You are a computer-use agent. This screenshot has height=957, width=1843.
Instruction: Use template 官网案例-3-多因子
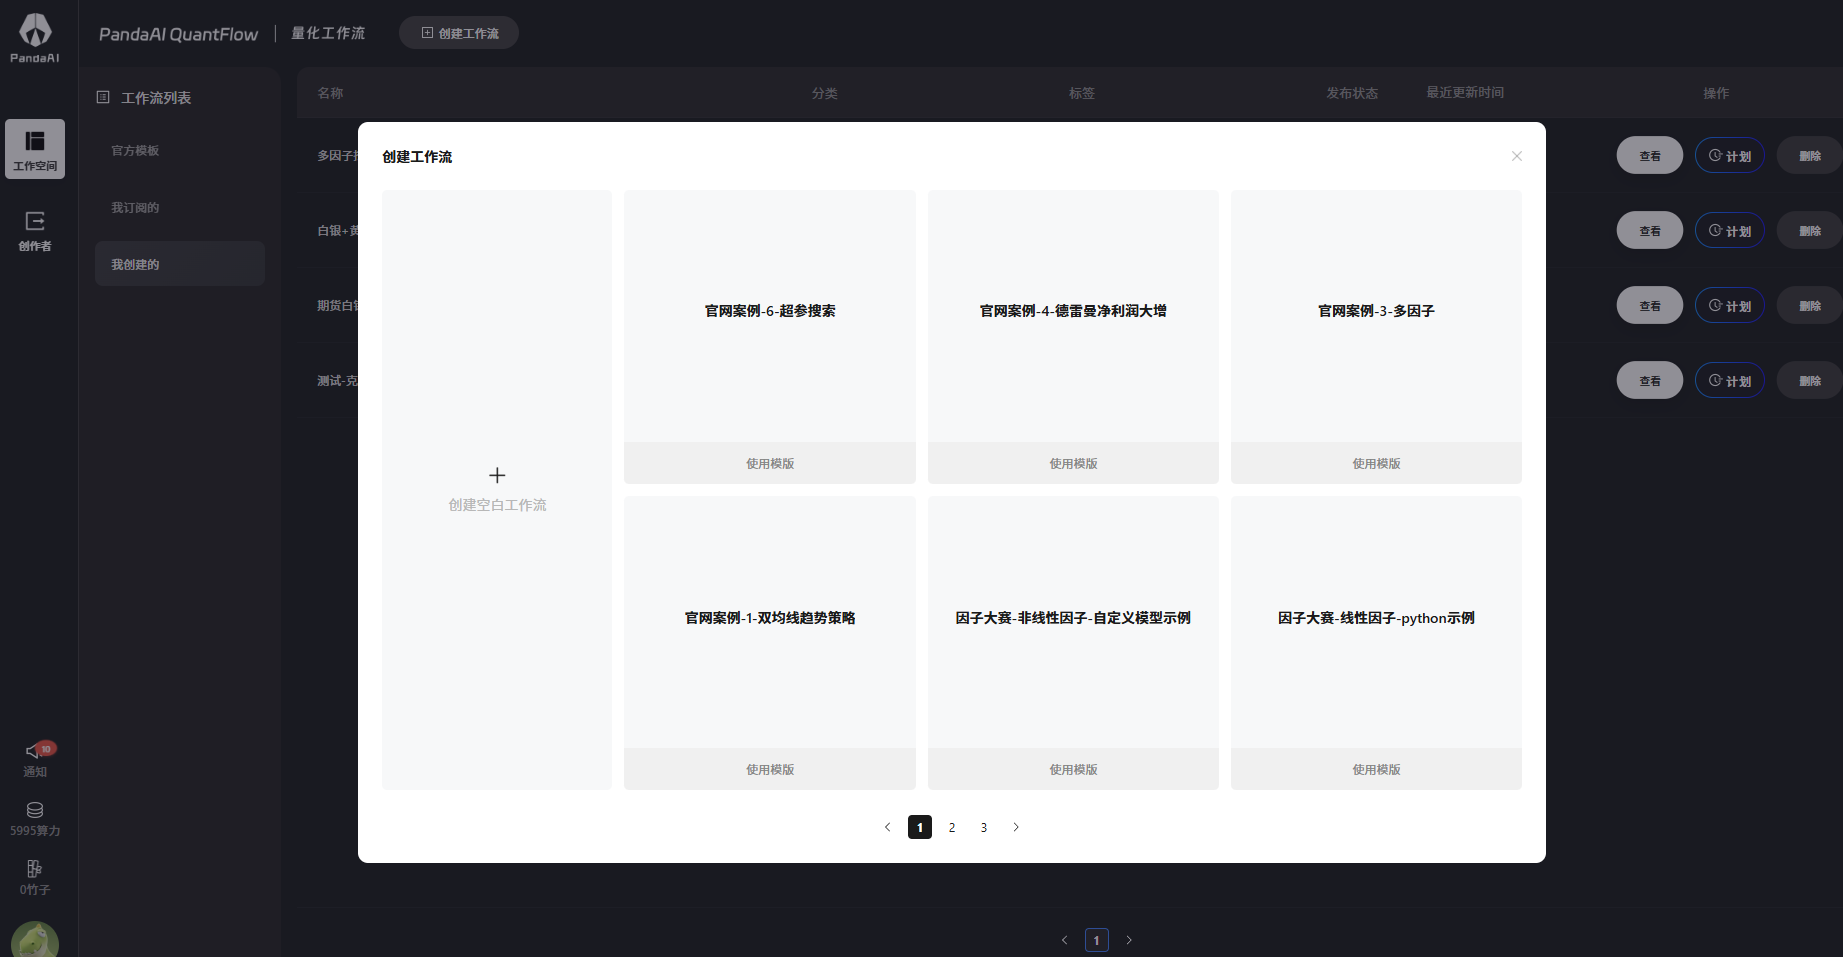click(x=1376, y=463)
